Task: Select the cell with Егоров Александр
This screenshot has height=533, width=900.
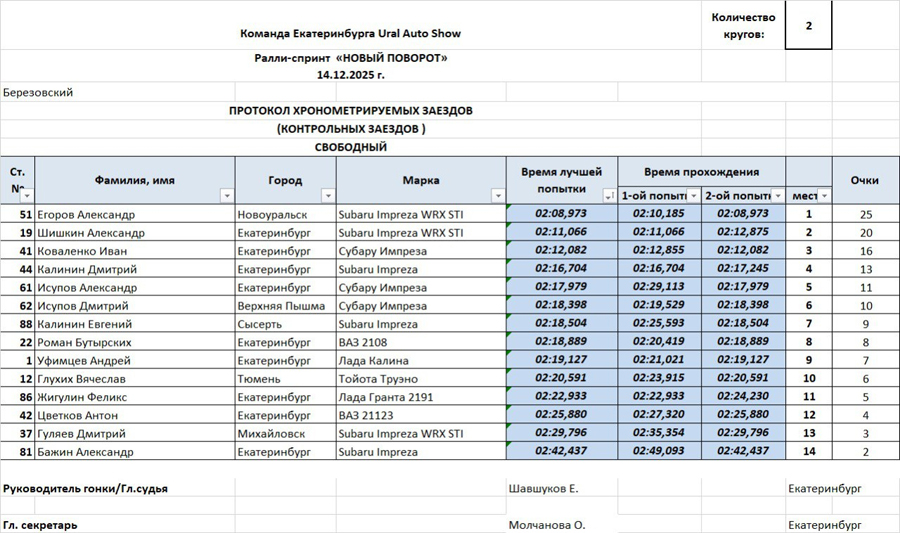Action: pos(135,214)
